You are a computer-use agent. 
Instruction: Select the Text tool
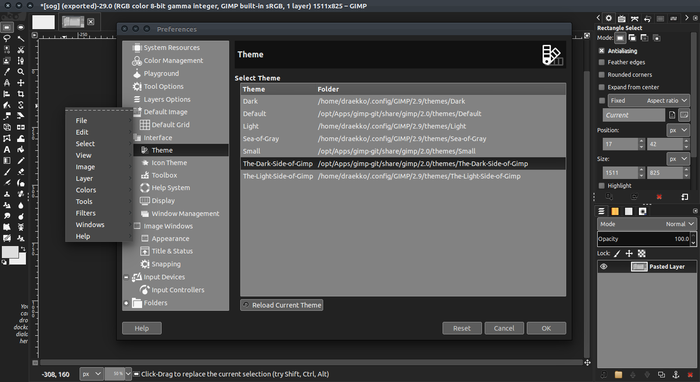[x=7, y=149]
